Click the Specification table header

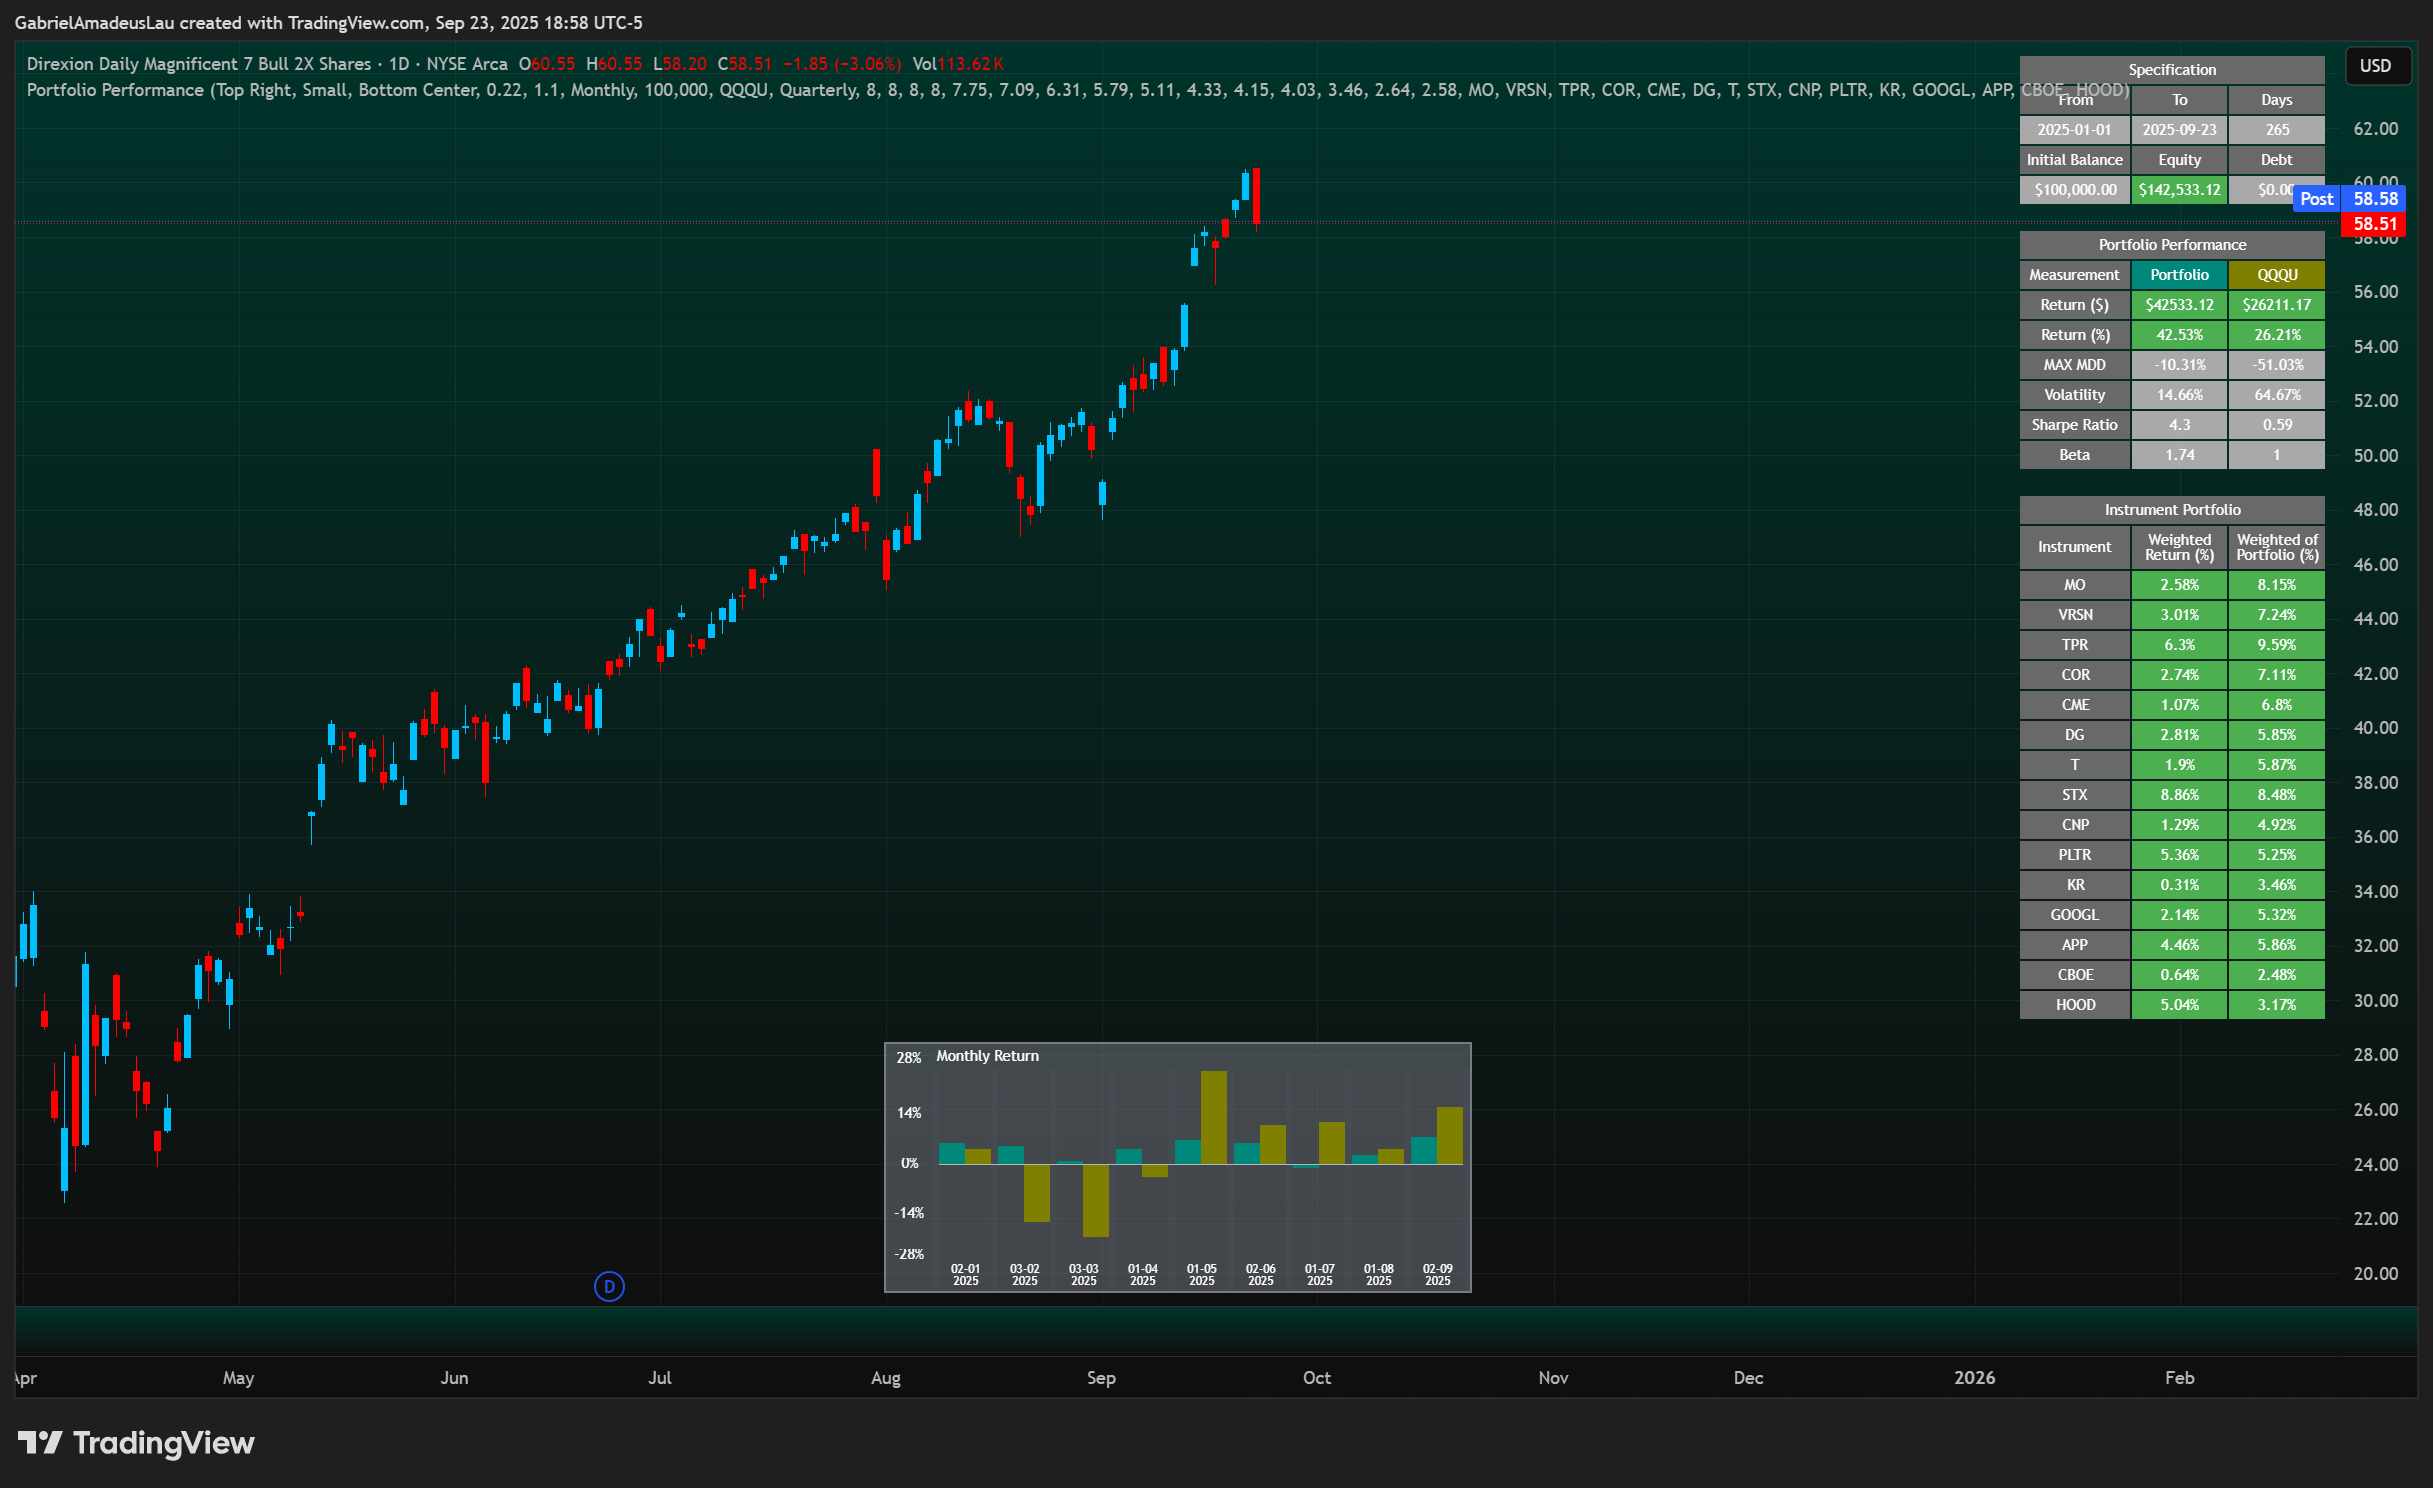click(x=2172, y=70)
